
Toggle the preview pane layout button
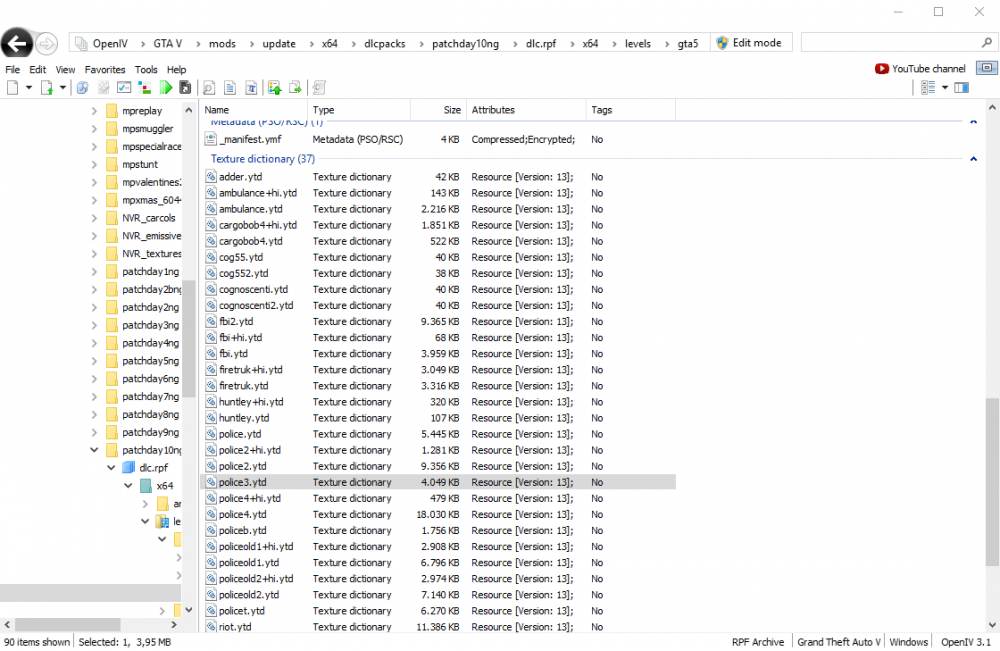961,88
